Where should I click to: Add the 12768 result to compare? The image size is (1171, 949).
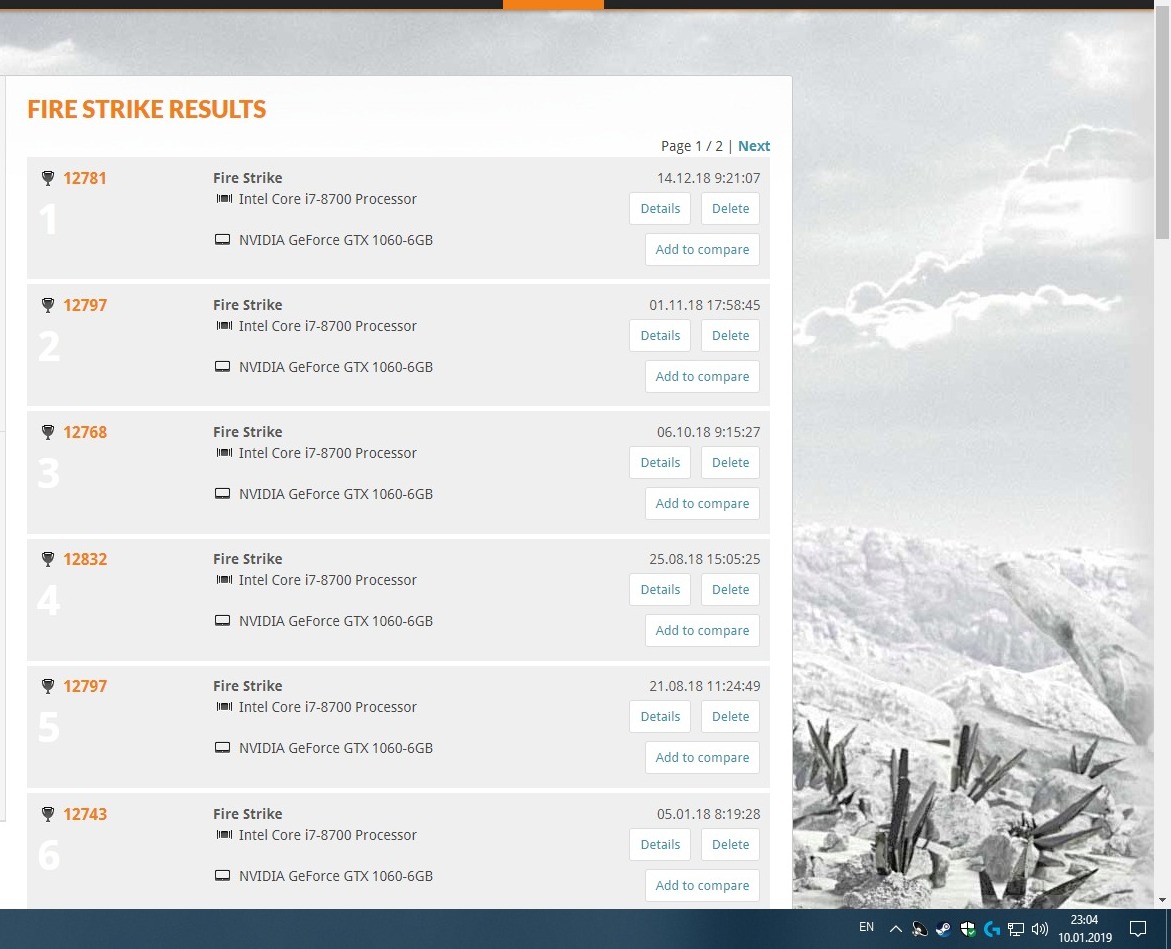click(x=702, y=503)
